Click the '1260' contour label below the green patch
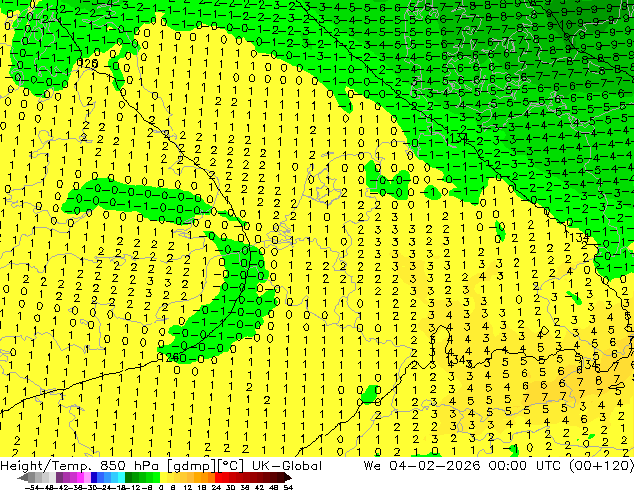The width and height of the screenshot is (634, 490). (172, 357)
